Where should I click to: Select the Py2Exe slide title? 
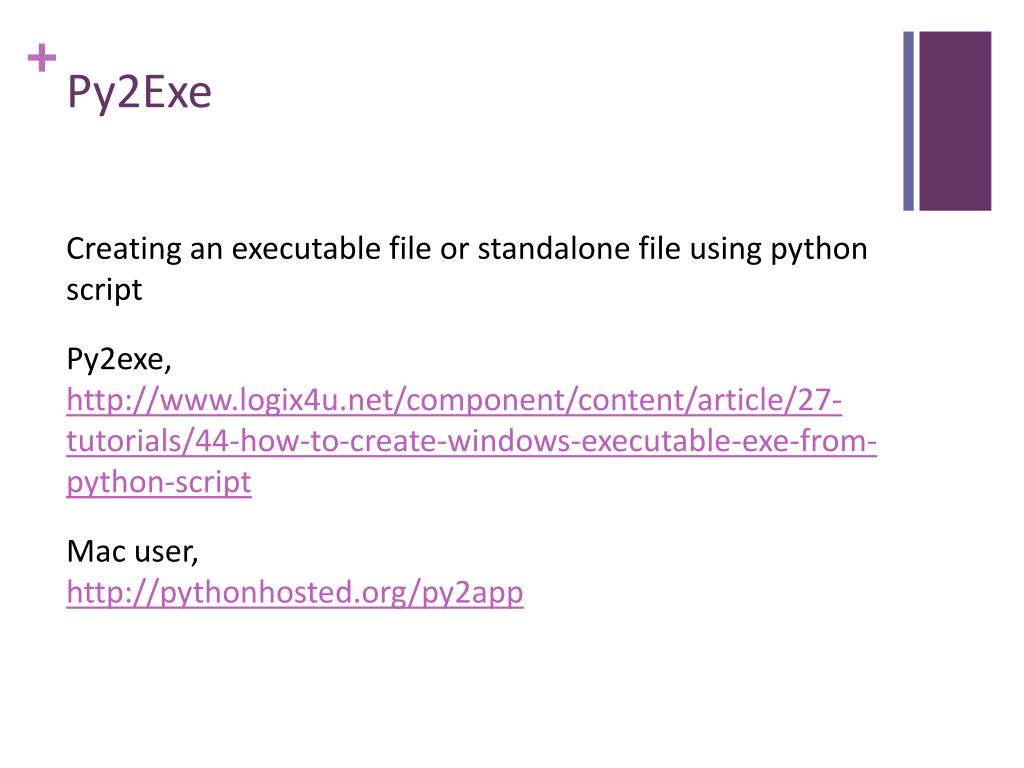tap(139, 93)
